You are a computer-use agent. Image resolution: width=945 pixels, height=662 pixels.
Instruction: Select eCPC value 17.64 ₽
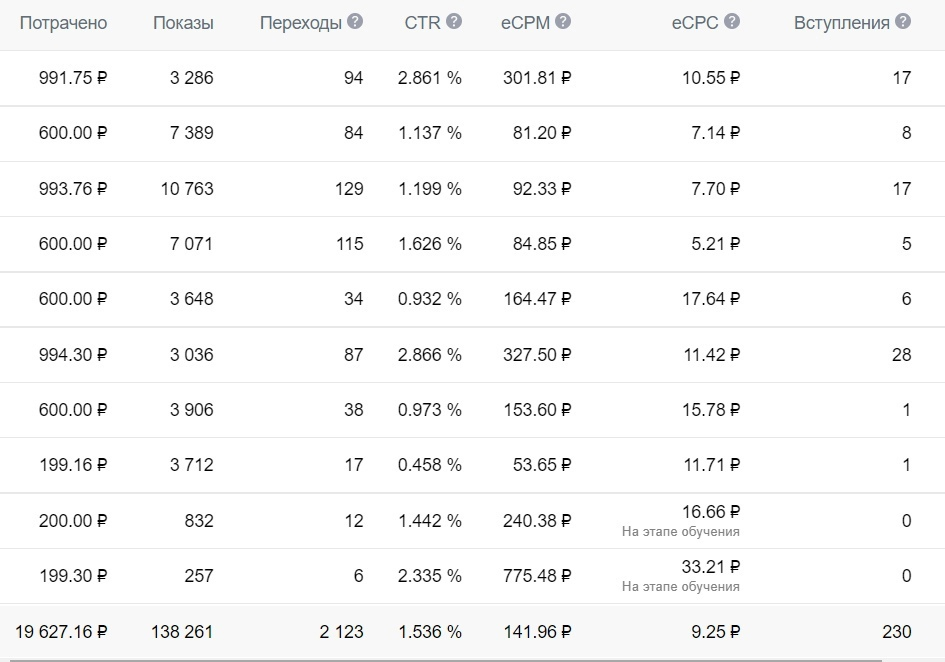711,298
